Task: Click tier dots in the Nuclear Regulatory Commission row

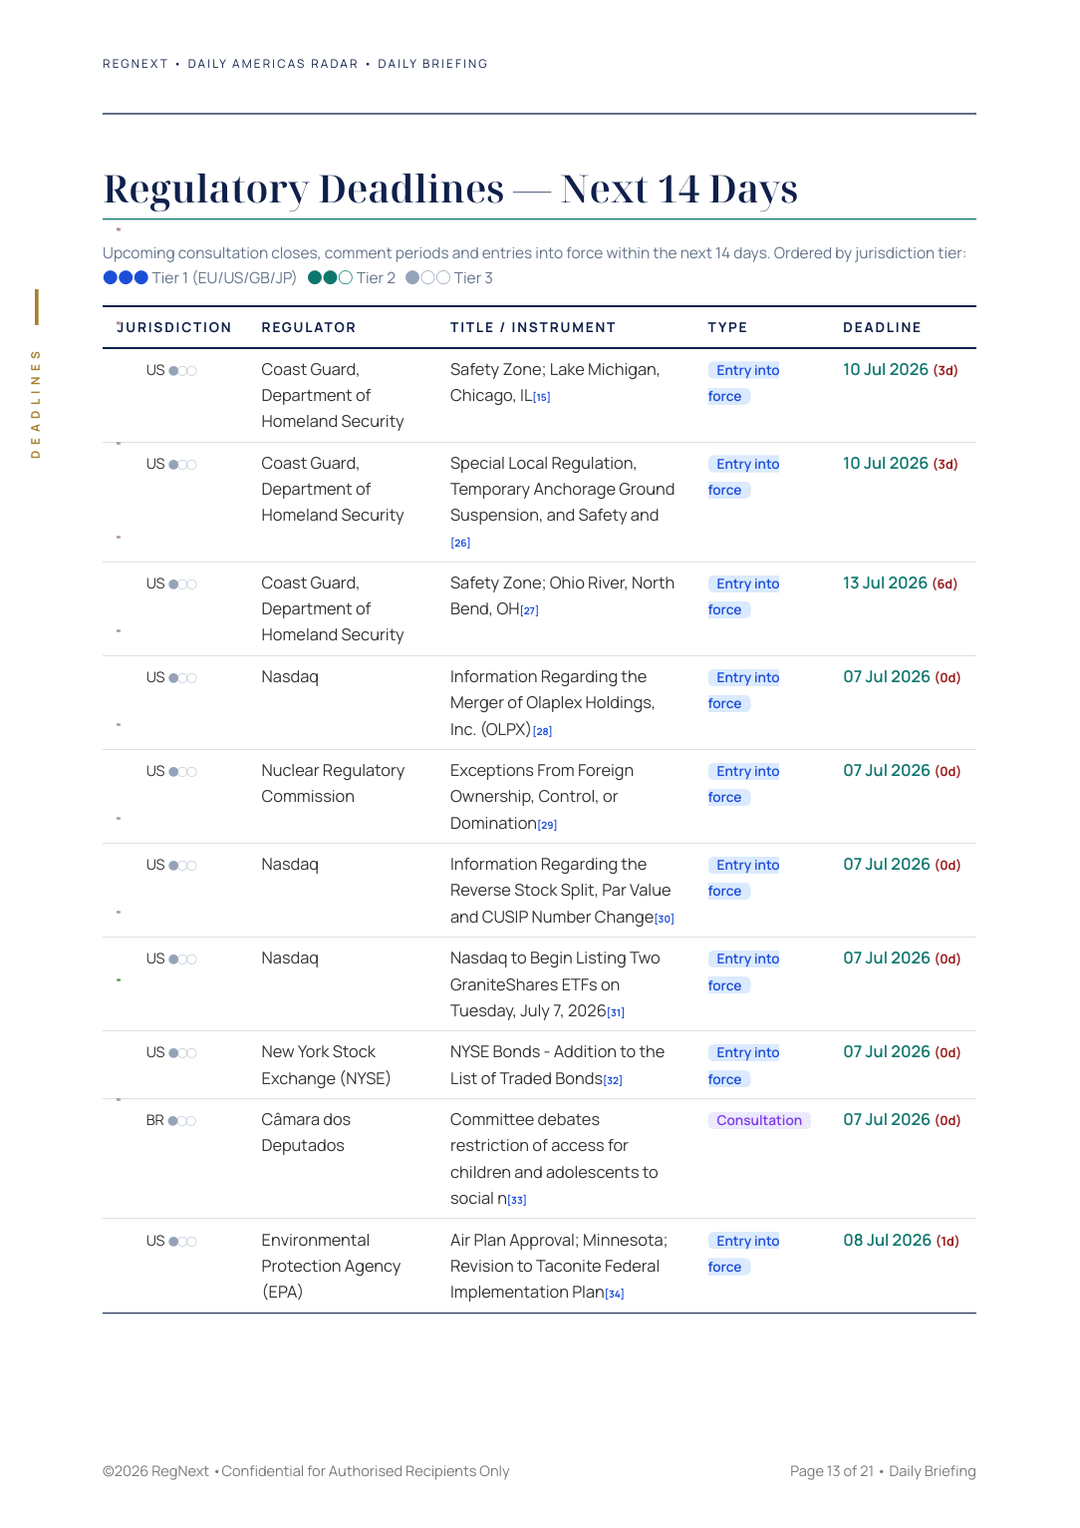Action: pyautogui.click(x=183, y=772)
